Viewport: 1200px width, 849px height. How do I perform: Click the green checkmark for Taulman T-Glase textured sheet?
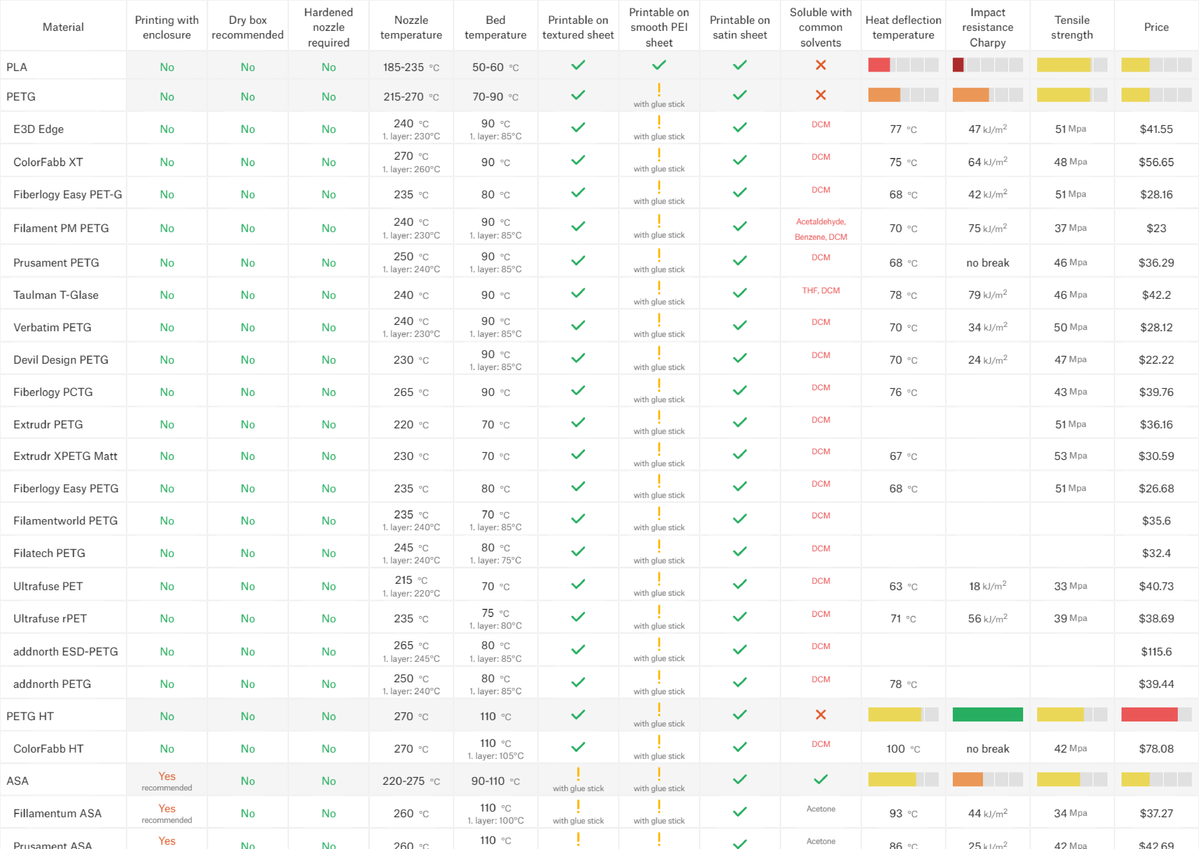click(578, 293)
